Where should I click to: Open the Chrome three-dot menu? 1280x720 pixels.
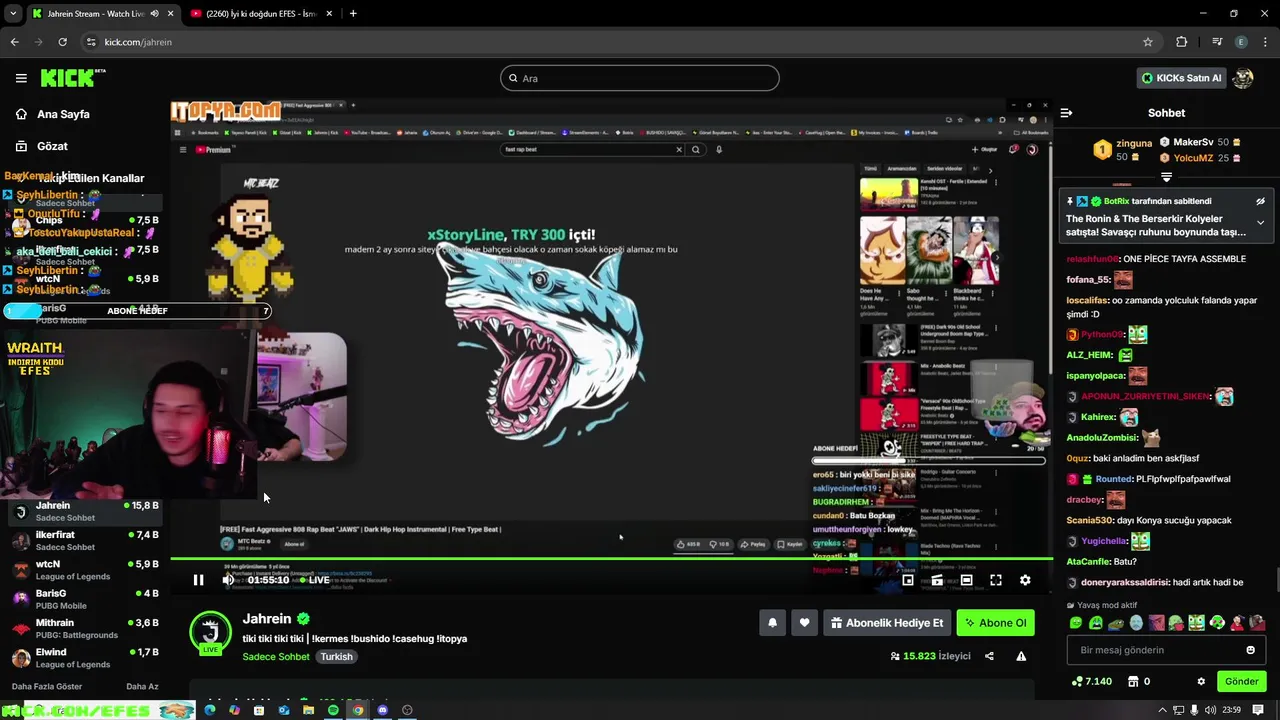tap(1265, 42)
